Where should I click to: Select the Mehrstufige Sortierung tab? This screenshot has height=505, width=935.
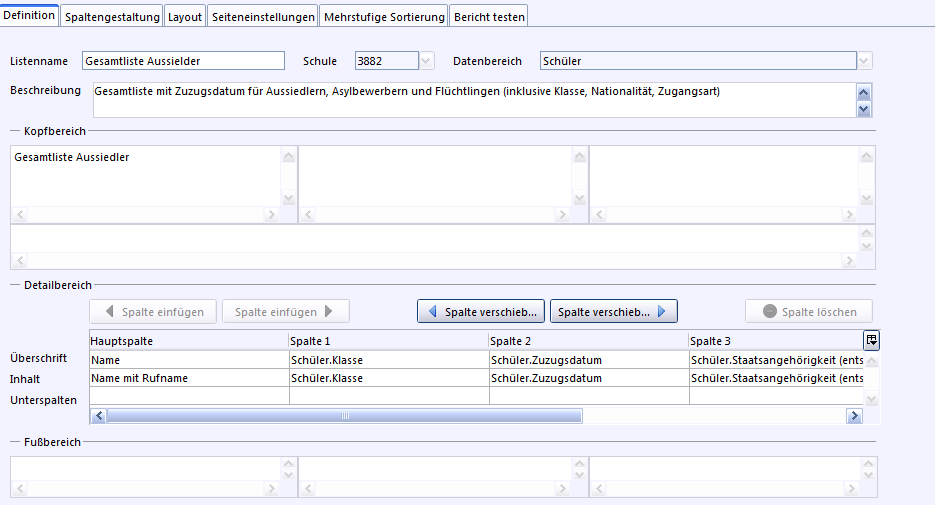[384, 17]
